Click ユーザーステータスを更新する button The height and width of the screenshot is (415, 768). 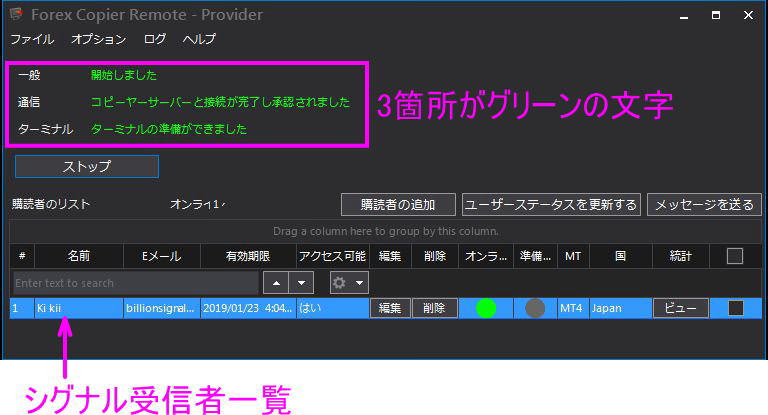[x=551, y=204]
